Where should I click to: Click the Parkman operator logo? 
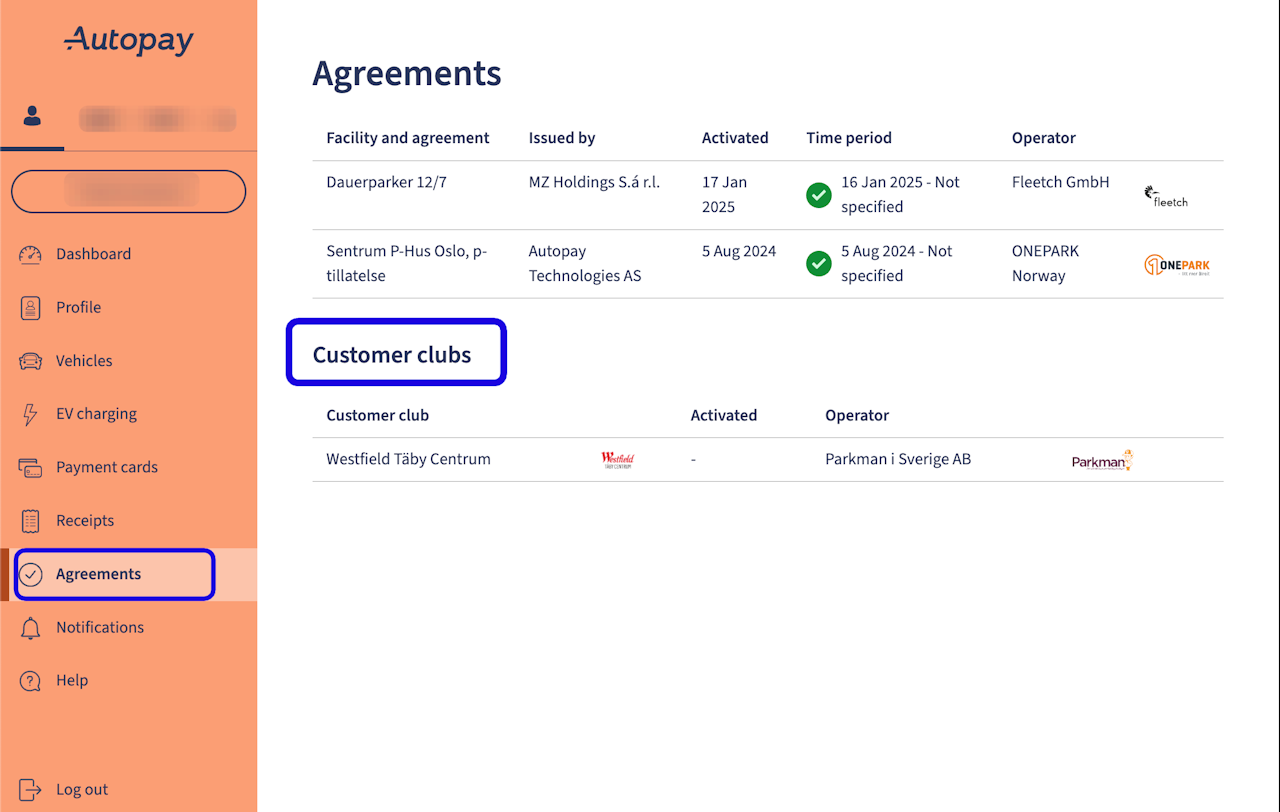(x=1101, y=461)
